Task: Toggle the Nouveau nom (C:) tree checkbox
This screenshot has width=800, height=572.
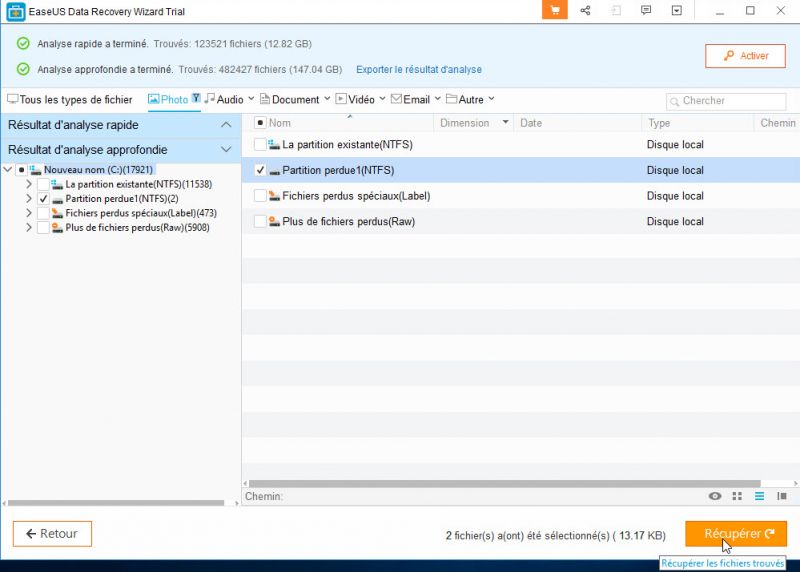Action: tap(21, 170)
